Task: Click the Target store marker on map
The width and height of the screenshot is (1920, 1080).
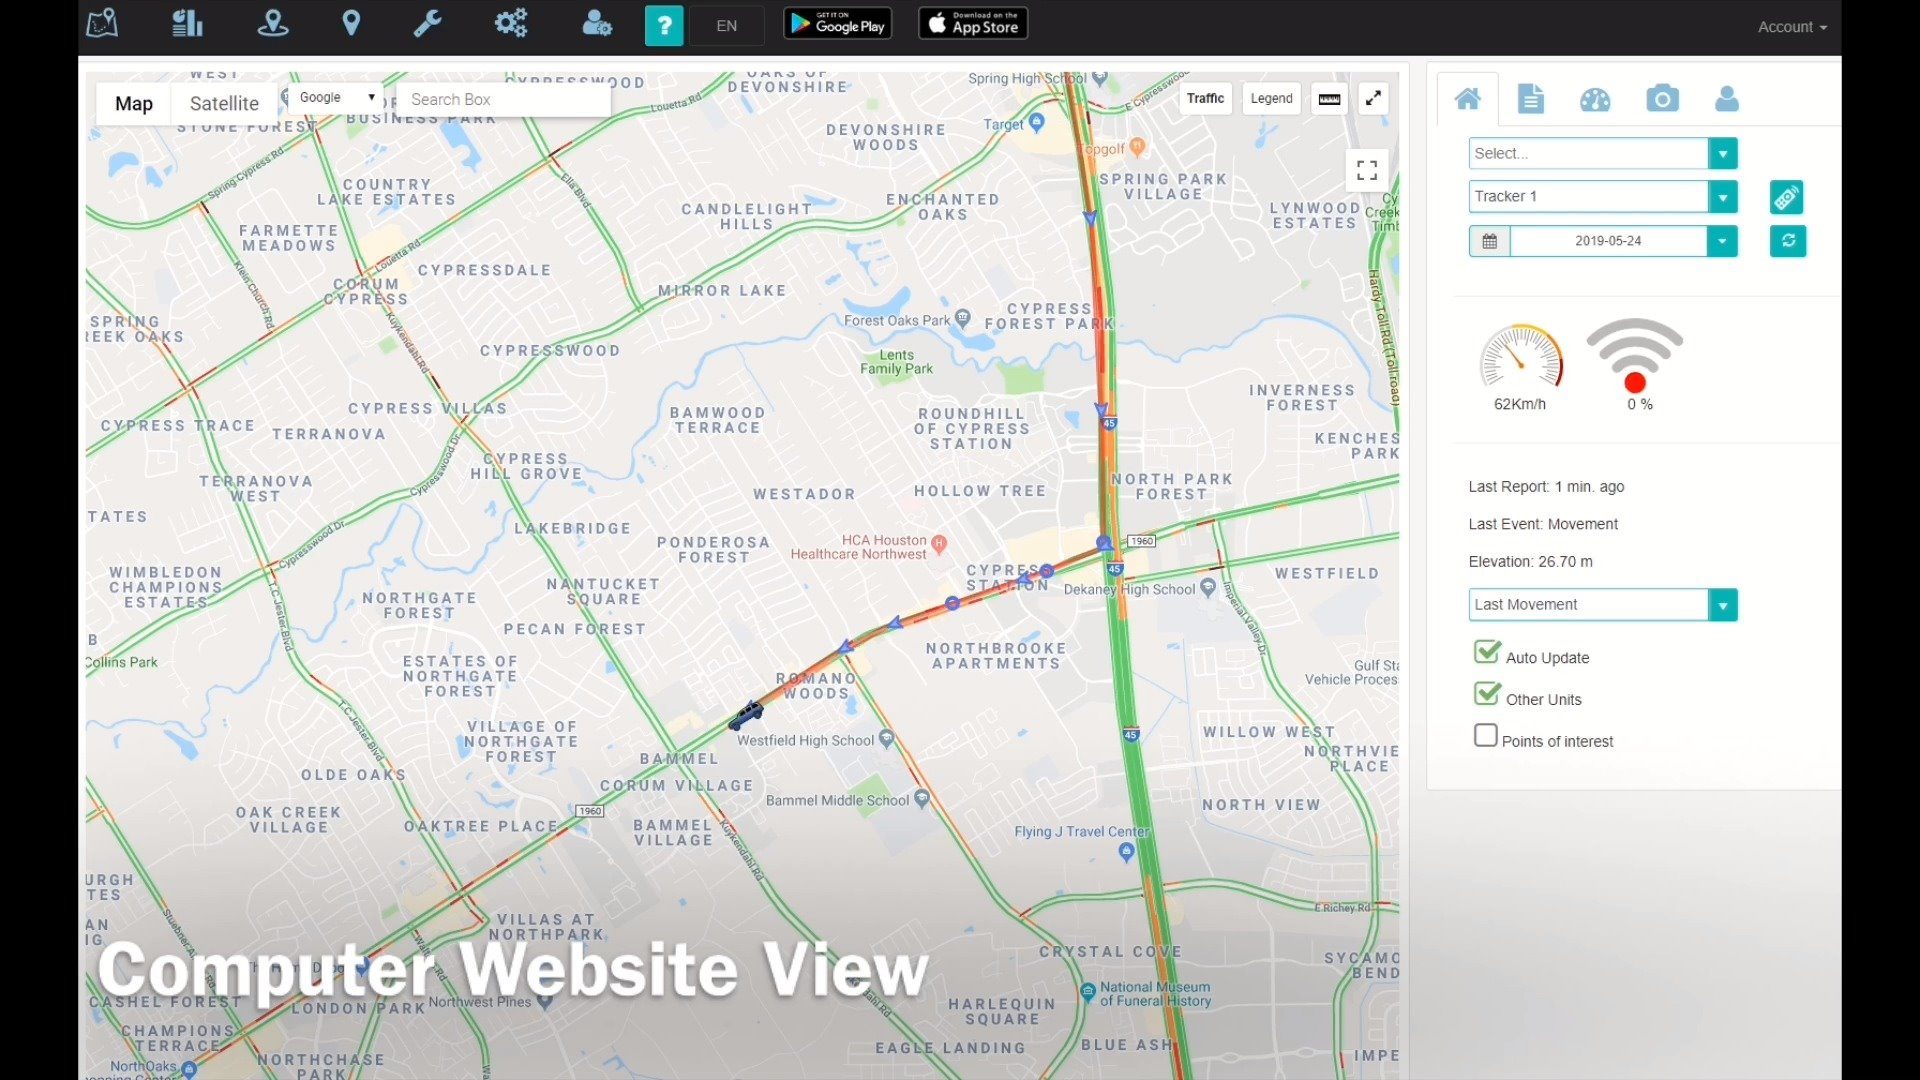Action: point(1036,122)
